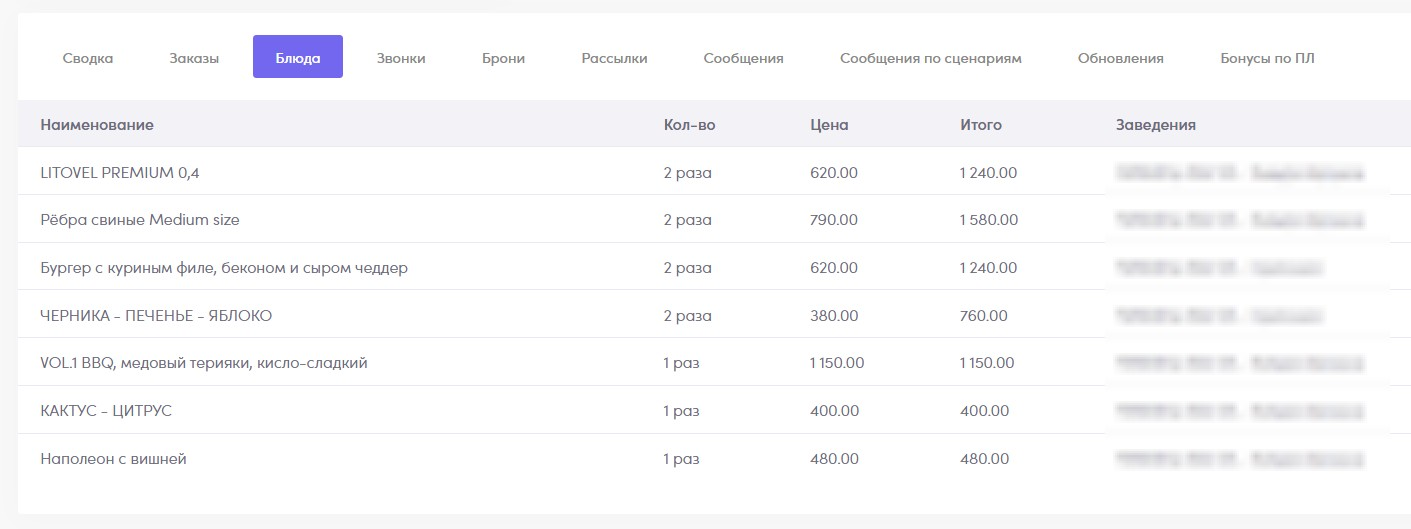Screen dimensions: 1411x529
Task: Click the Наименование column header
Action: click(x=97, y=125)
